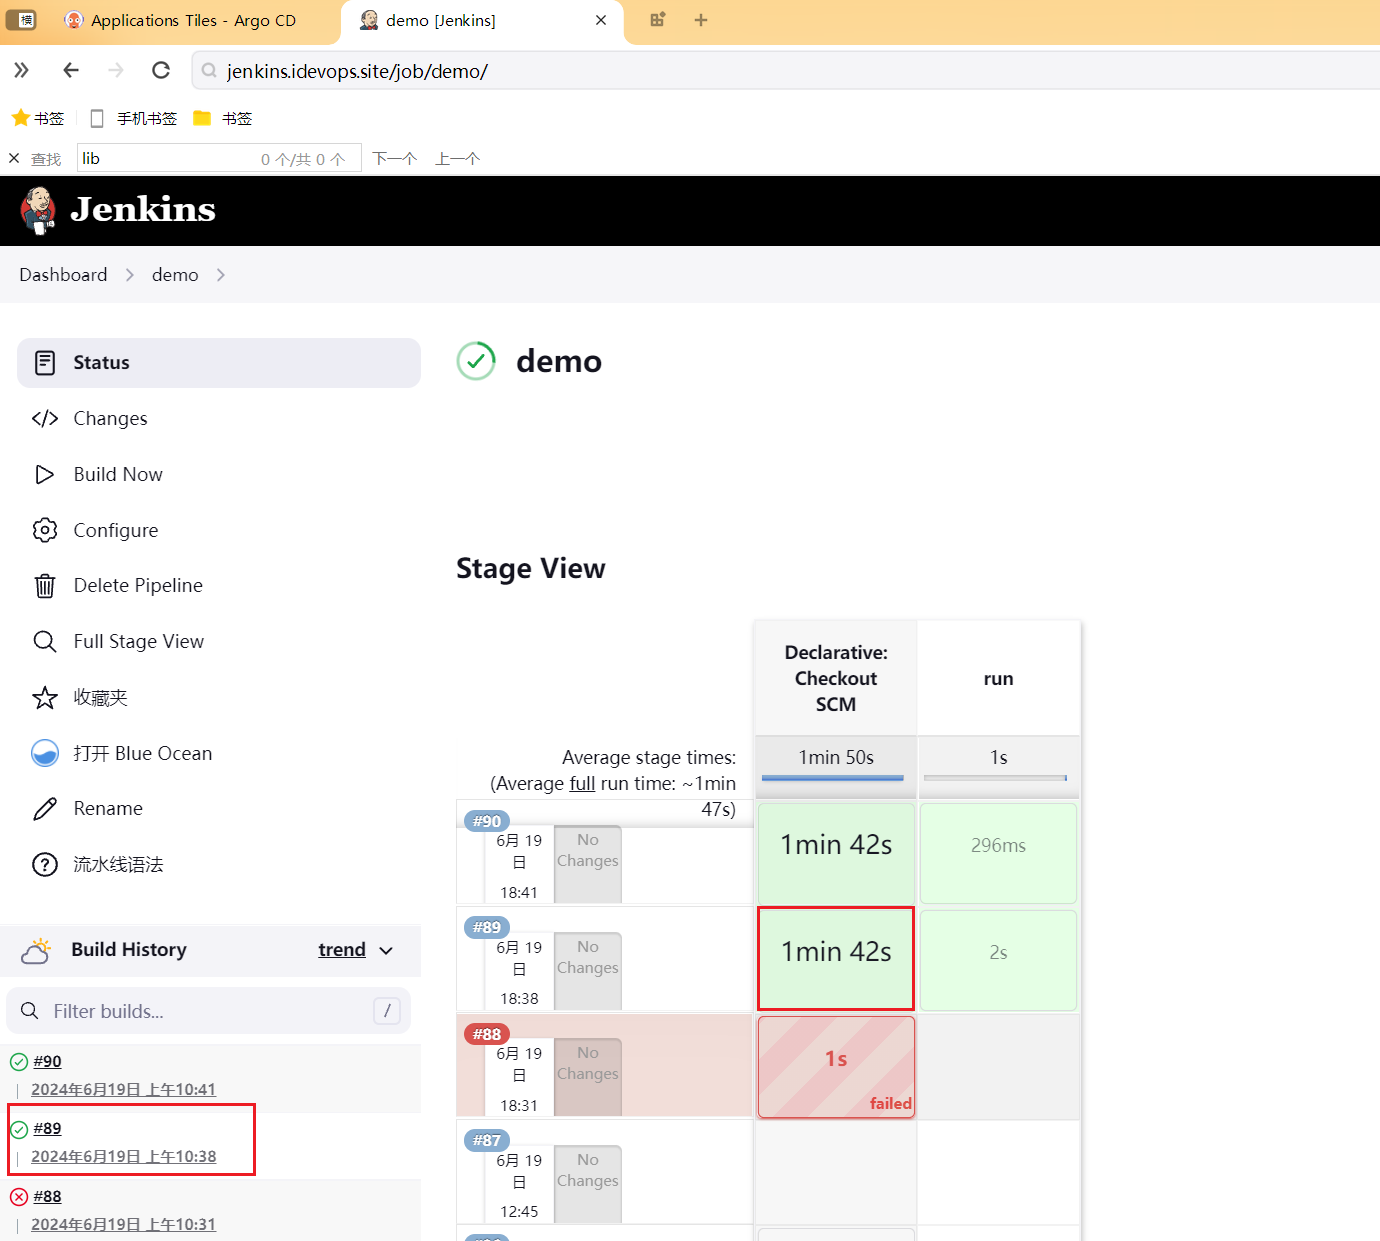This screenshot has width=1380, height=1241.
Task: Close the demo [Jenkins] tab
Action: (x=601, y=20)
